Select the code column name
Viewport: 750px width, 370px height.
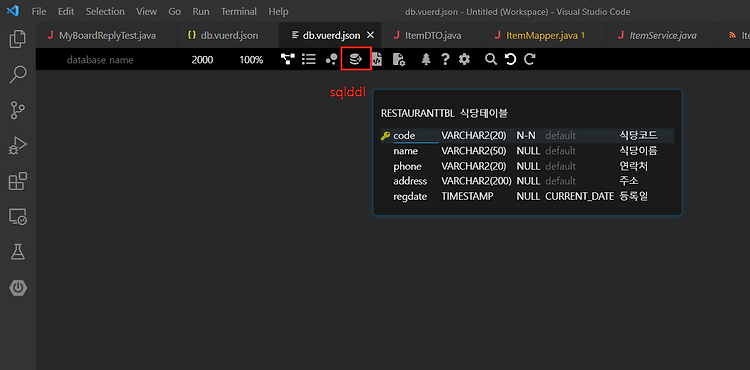404,136
